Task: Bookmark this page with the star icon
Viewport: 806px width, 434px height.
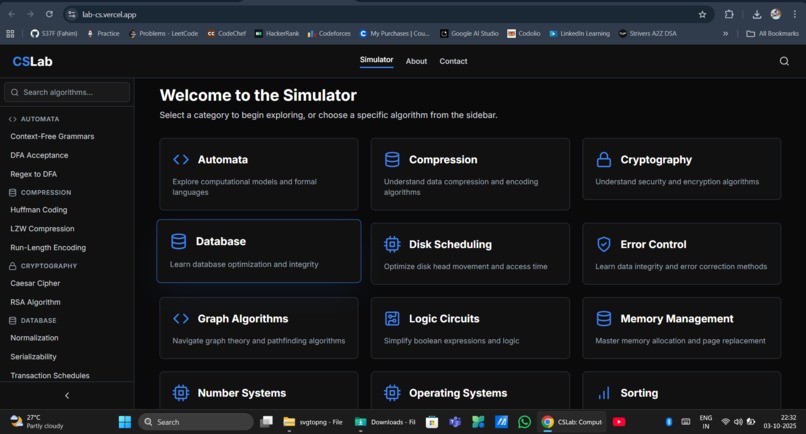Action: coord(702,14)
